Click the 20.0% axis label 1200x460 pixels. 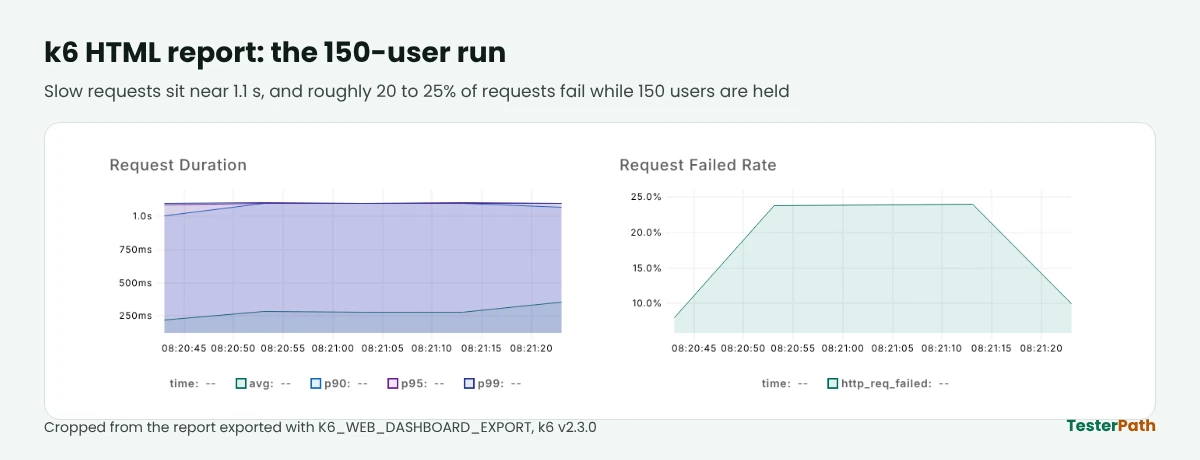pos(646,233)
